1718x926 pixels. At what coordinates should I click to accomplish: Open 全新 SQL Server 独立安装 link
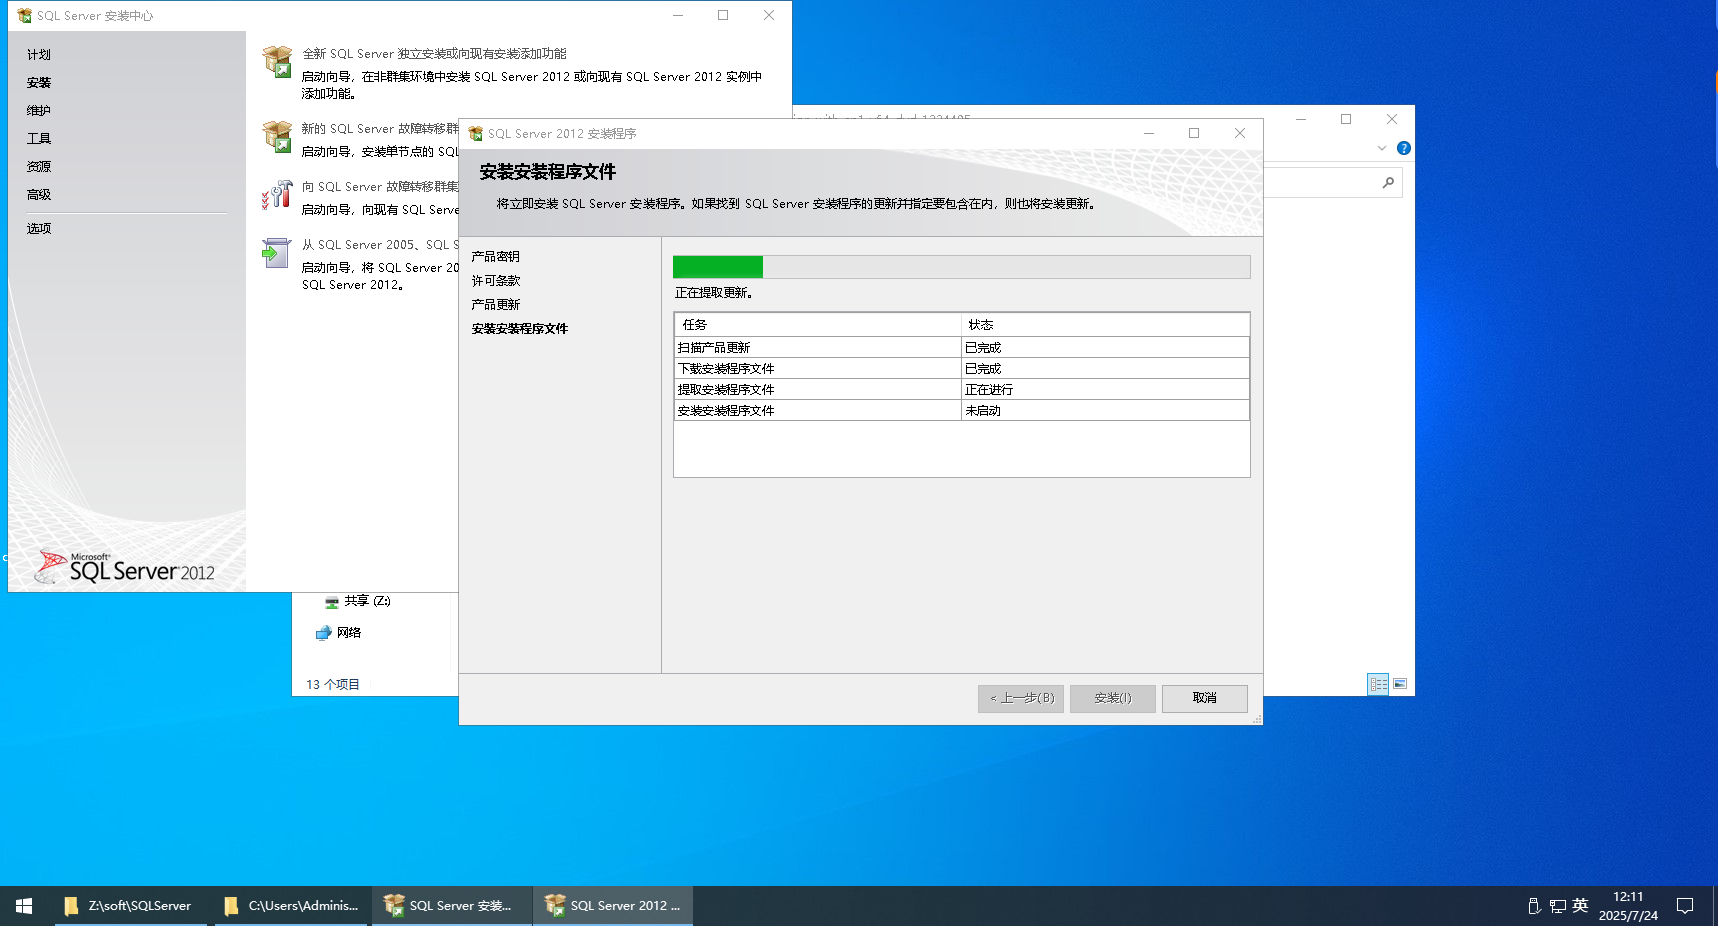(x=434, y=54)
